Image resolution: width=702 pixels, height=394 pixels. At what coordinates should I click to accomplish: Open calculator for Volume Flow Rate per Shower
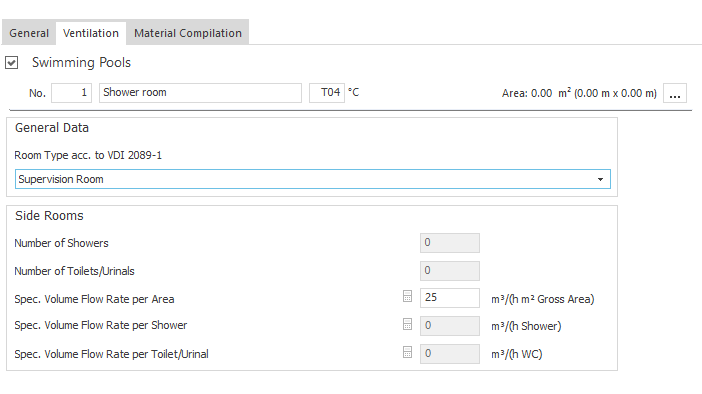(407, 324)
